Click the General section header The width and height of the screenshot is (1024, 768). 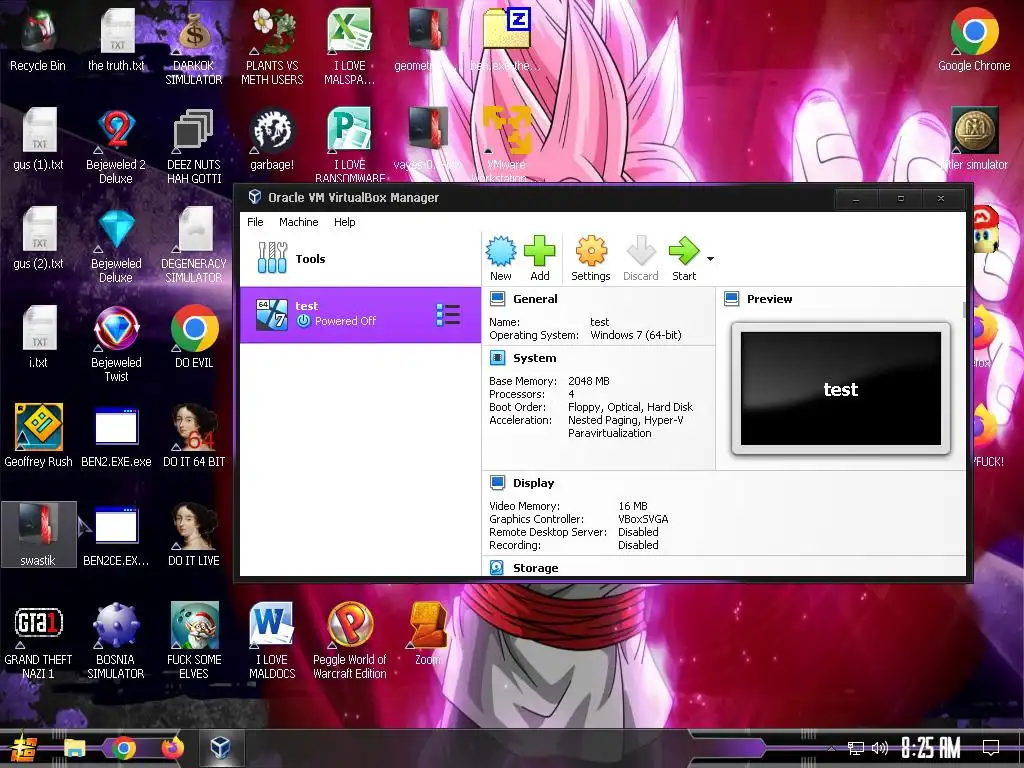click(535, 299)
